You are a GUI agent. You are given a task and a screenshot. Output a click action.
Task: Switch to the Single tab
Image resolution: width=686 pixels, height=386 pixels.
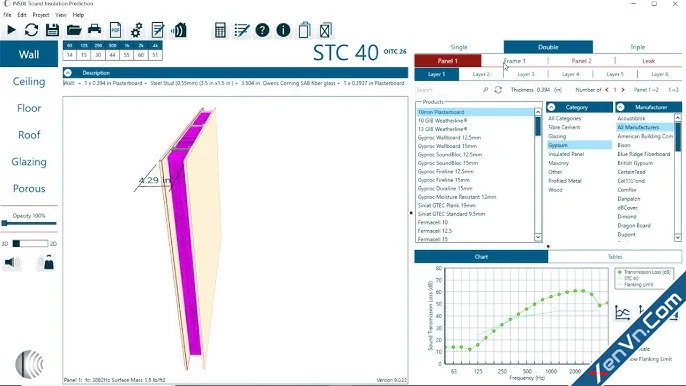click(459, 47)
